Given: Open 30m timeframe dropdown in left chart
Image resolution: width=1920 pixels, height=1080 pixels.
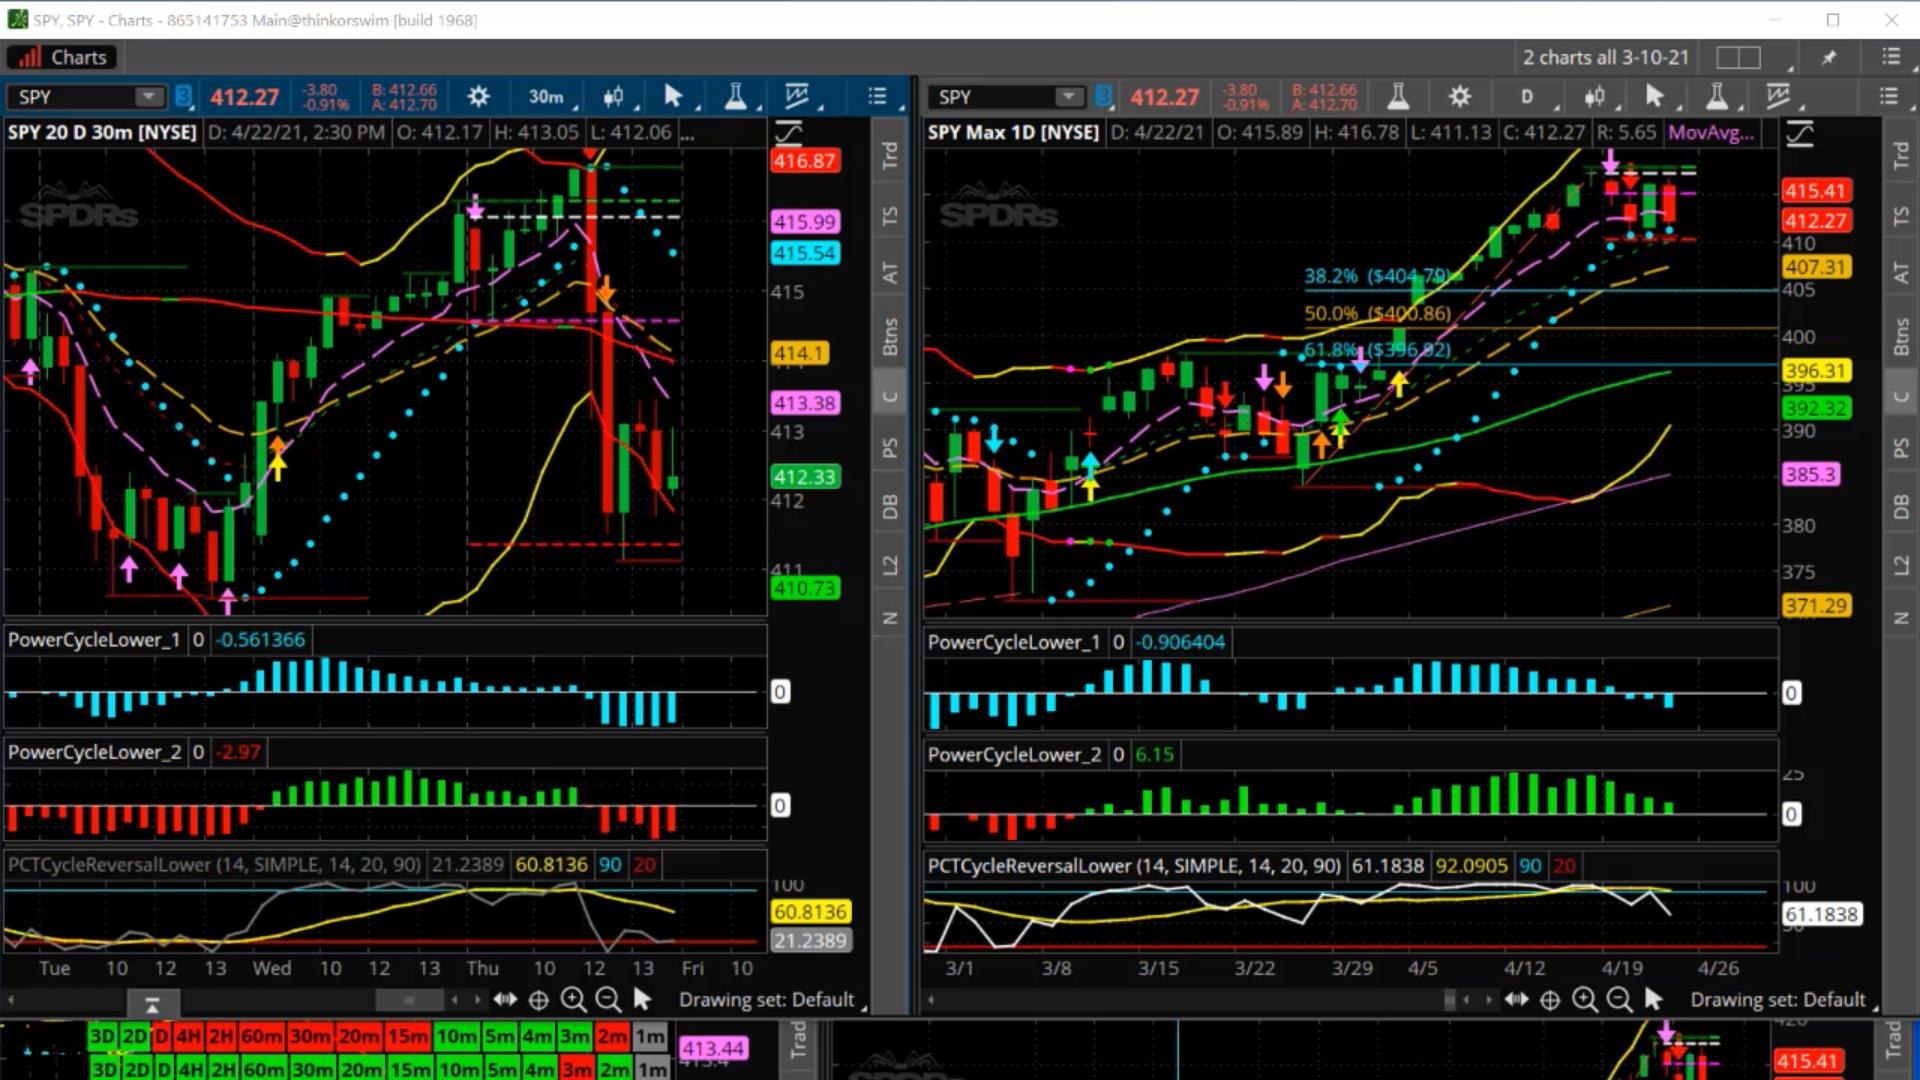Looking at the screenshot, I should 551,97.
